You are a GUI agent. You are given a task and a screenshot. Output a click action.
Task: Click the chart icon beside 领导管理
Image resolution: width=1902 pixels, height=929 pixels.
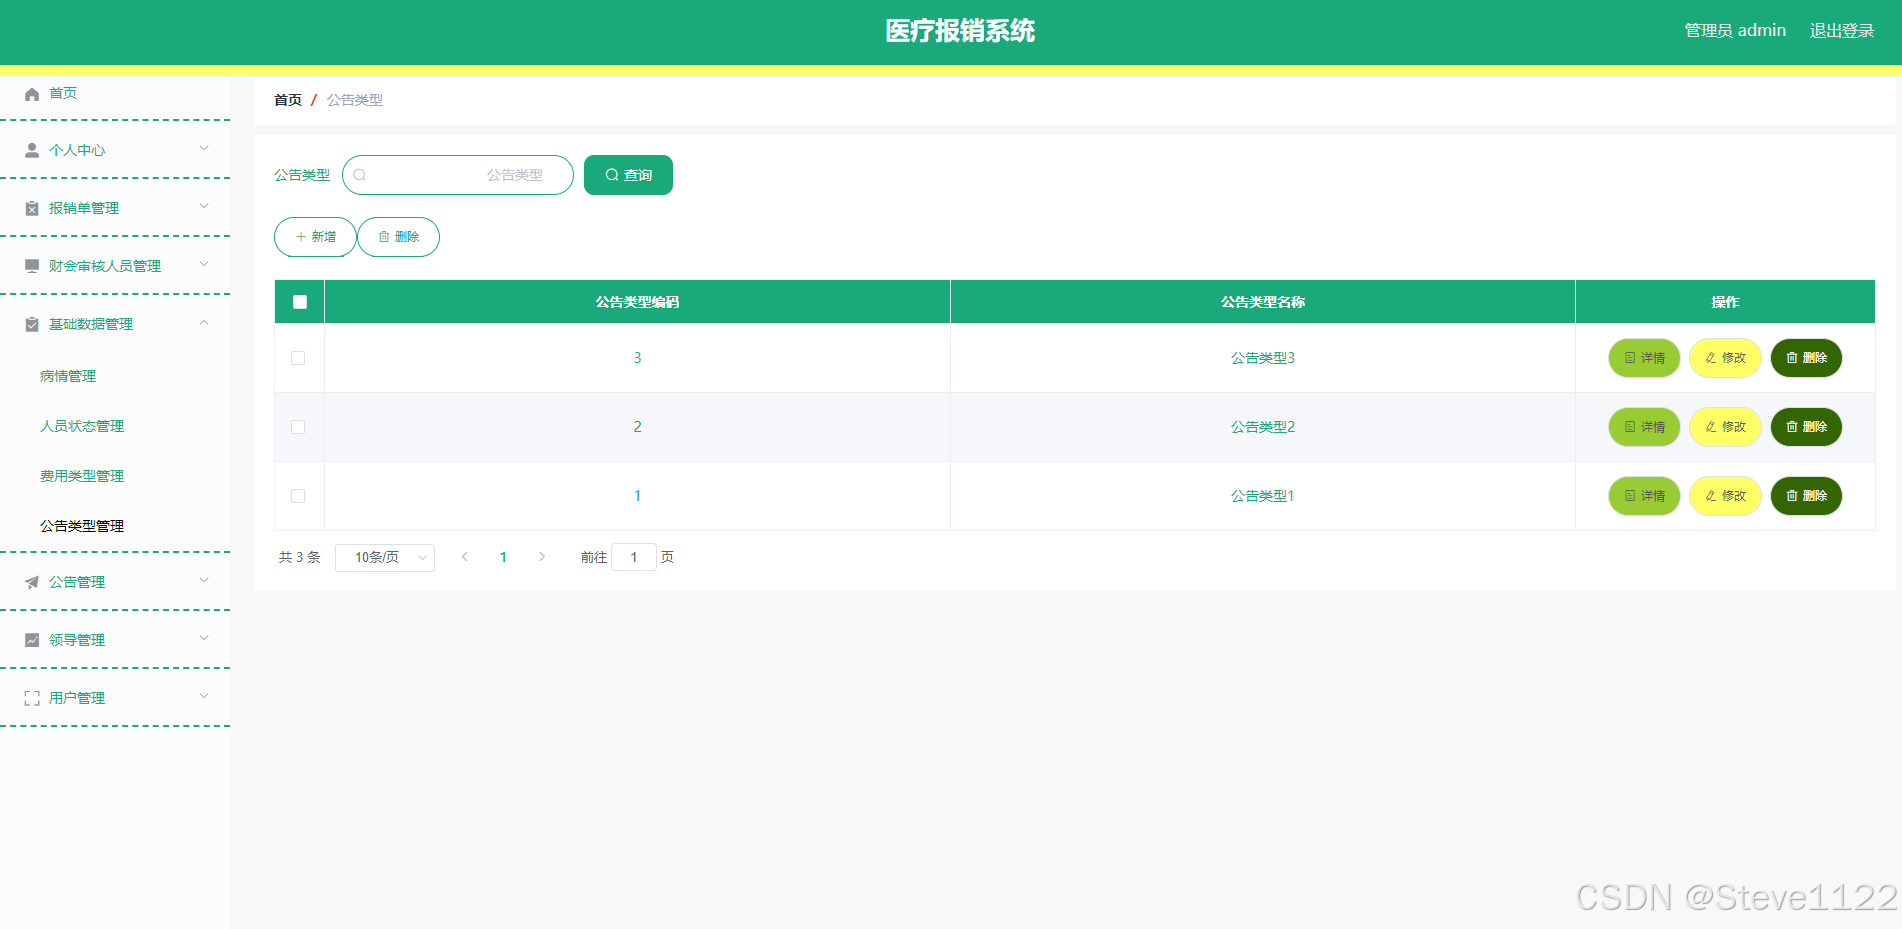click(x=32, y=641)
